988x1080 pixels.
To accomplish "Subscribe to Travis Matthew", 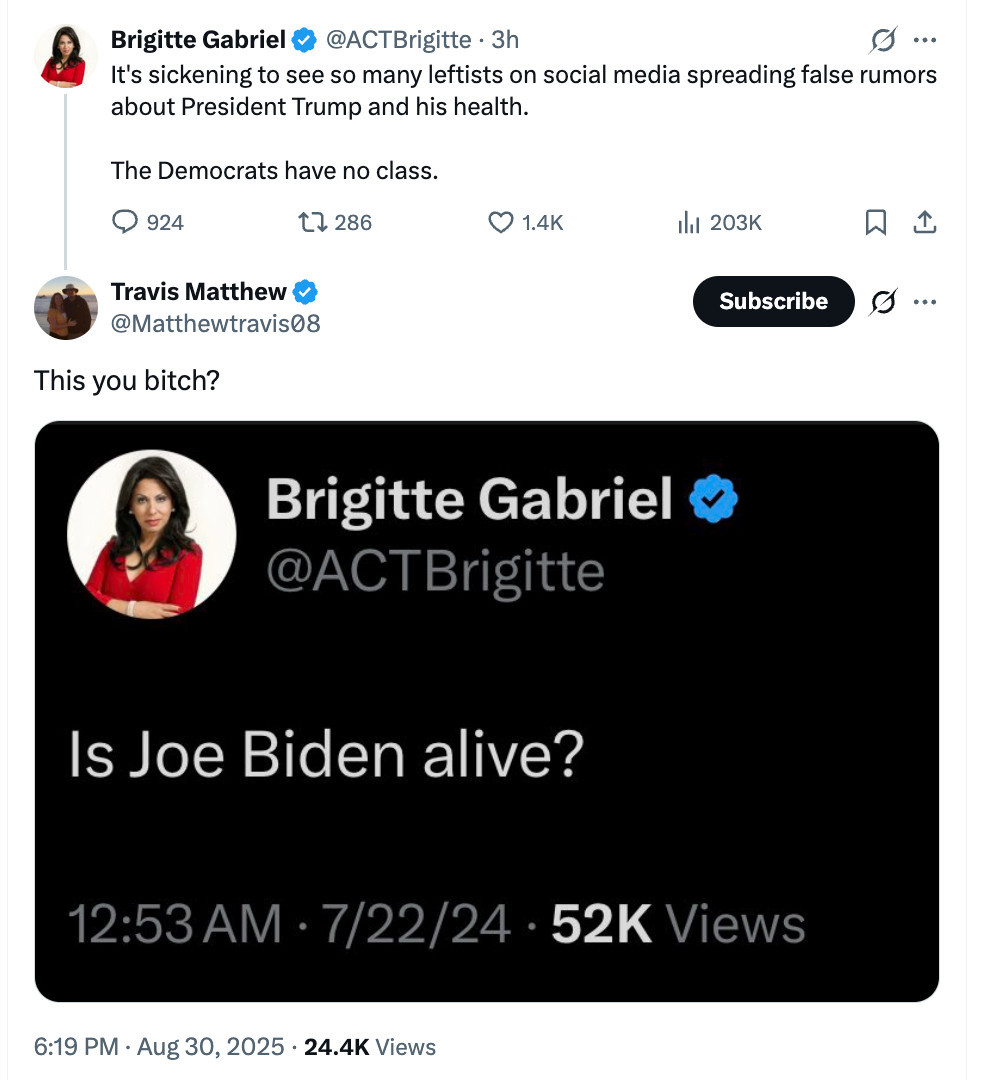I will point(773,301).
